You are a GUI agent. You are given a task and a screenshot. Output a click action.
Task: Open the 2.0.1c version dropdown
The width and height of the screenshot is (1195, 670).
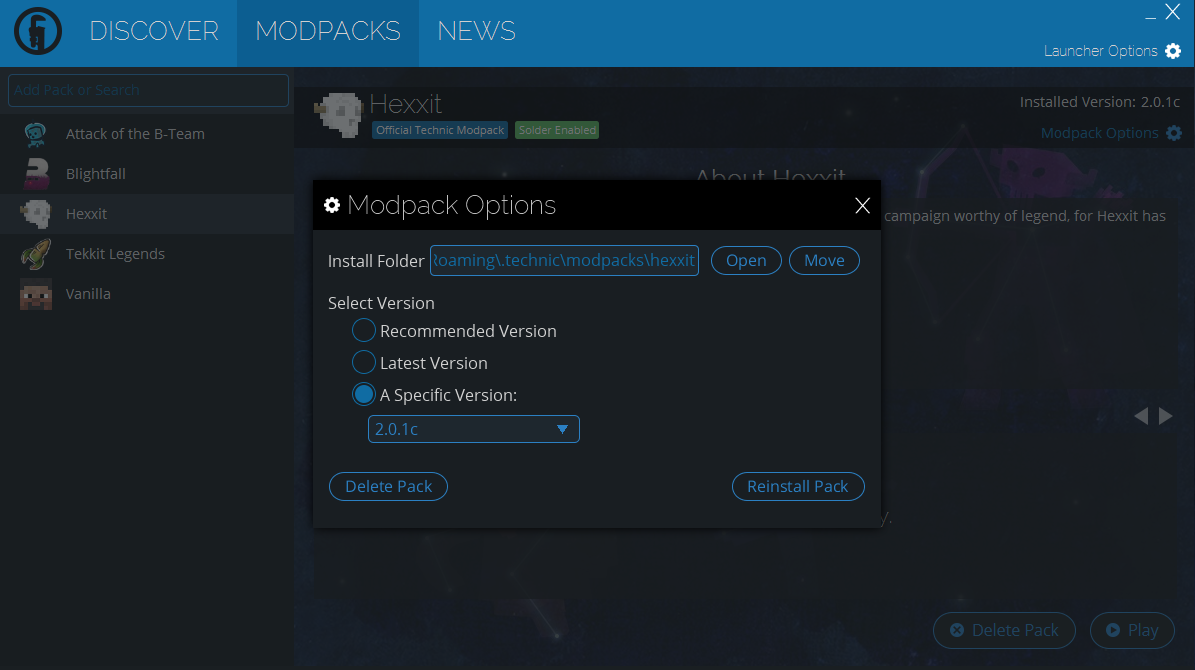[473, 429]
